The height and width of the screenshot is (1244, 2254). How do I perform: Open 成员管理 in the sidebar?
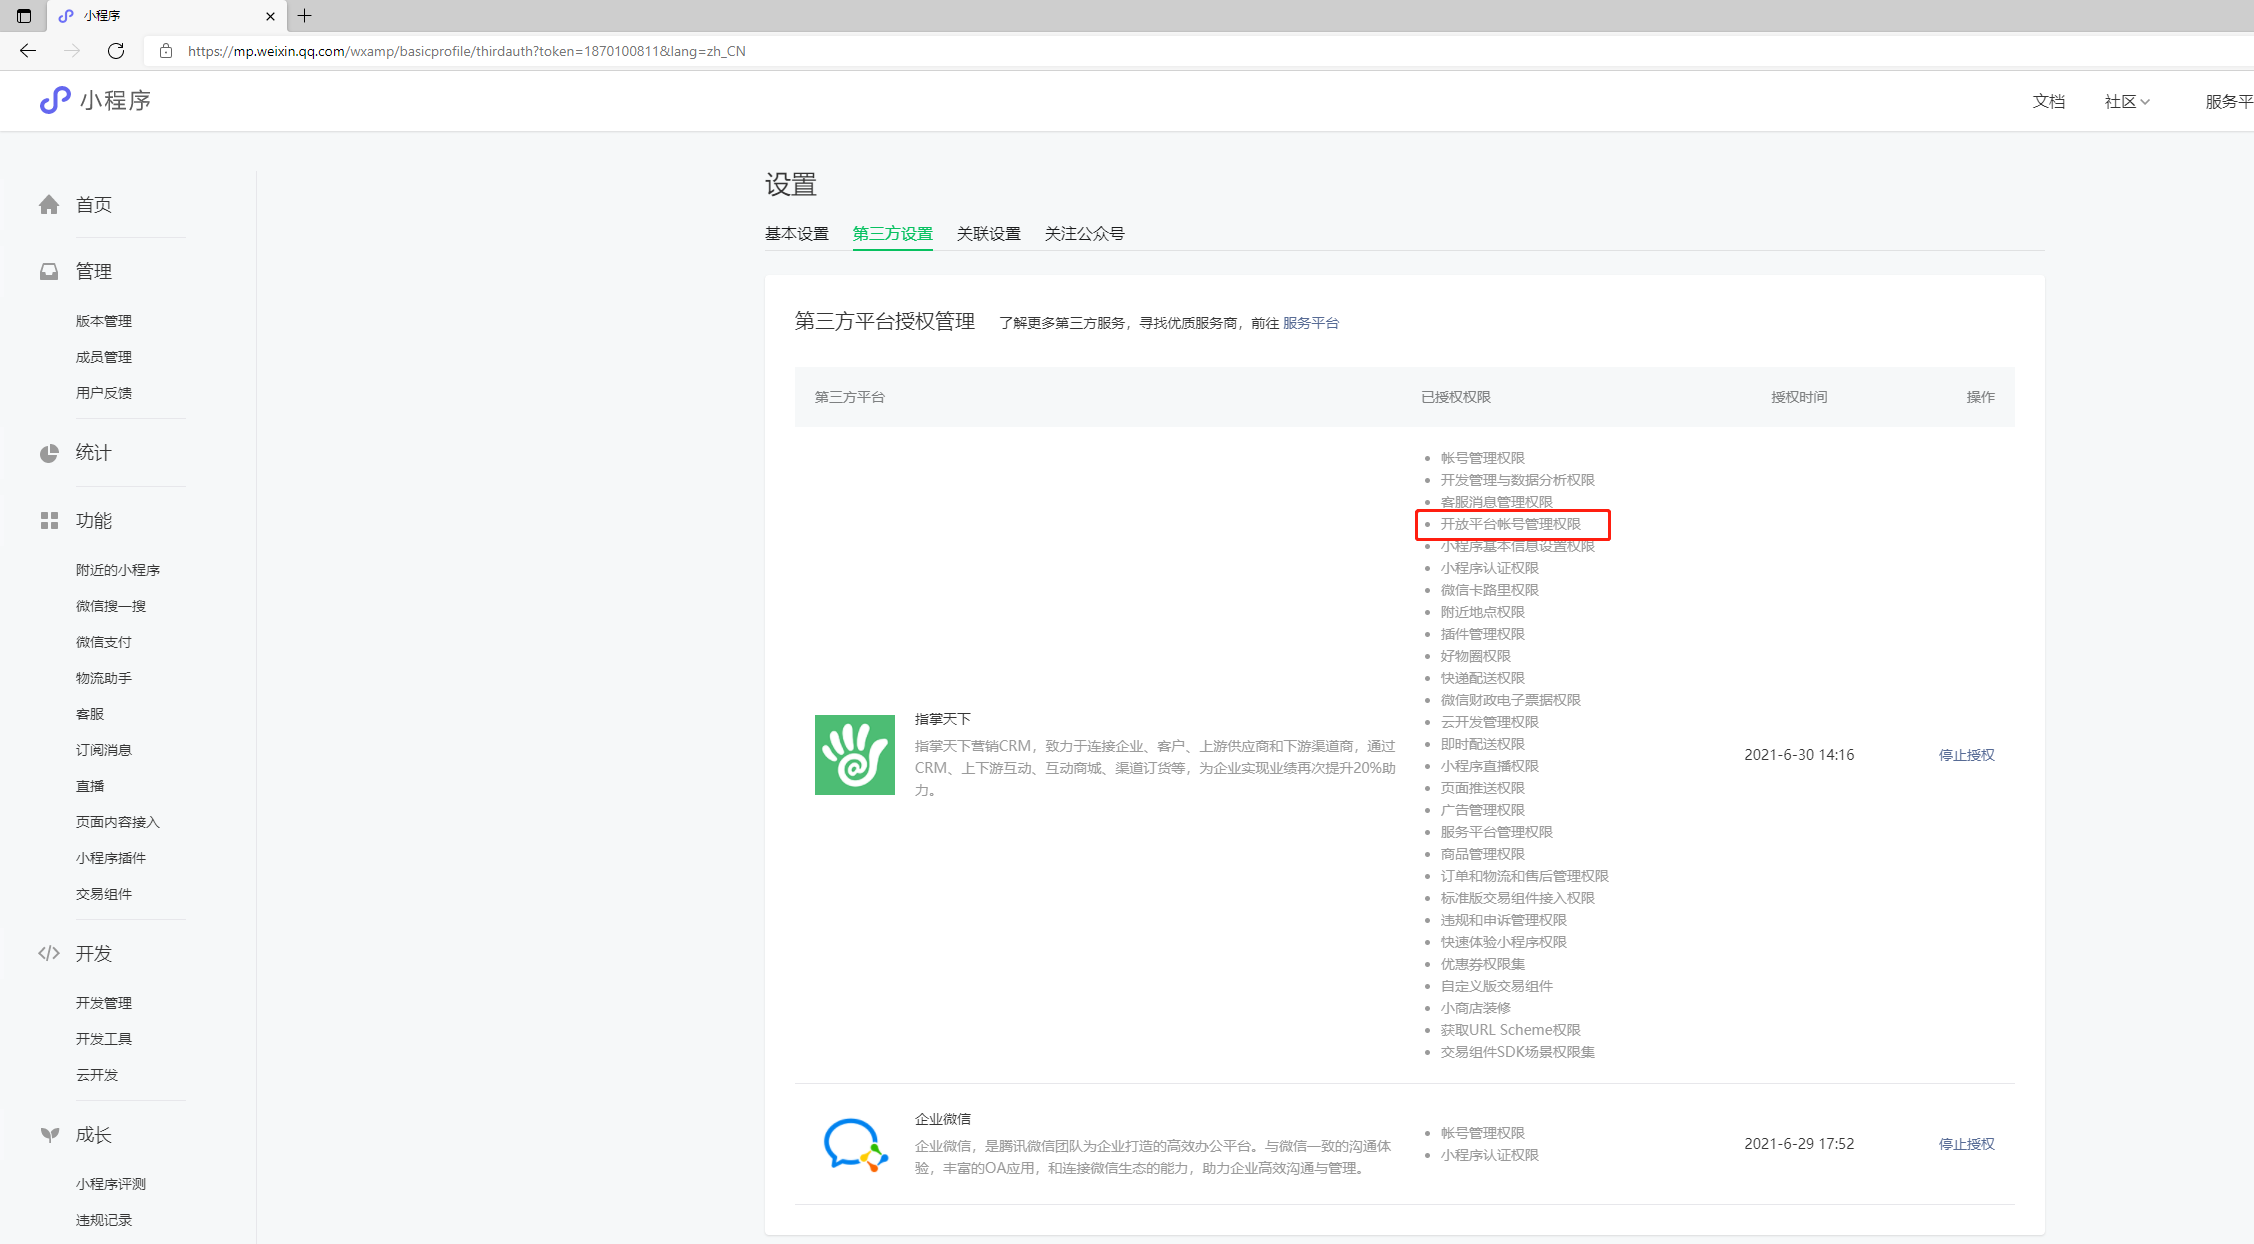pos(104,357)
